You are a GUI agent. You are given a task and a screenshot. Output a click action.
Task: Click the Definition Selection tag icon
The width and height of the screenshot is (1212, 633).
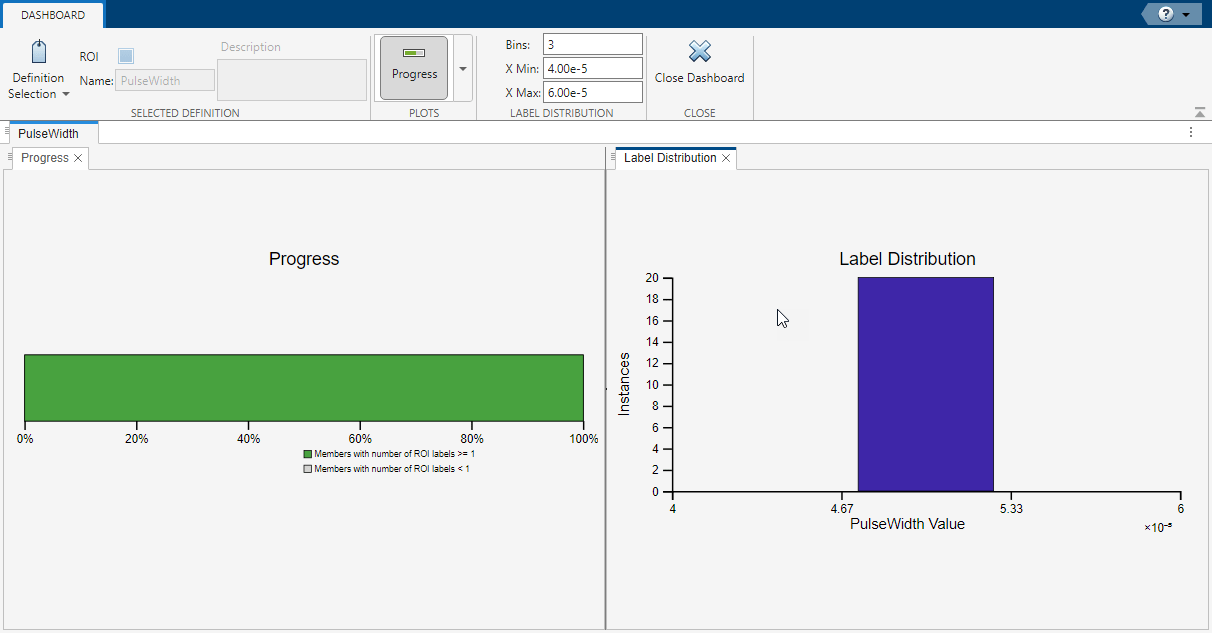(x=38, y=49)
